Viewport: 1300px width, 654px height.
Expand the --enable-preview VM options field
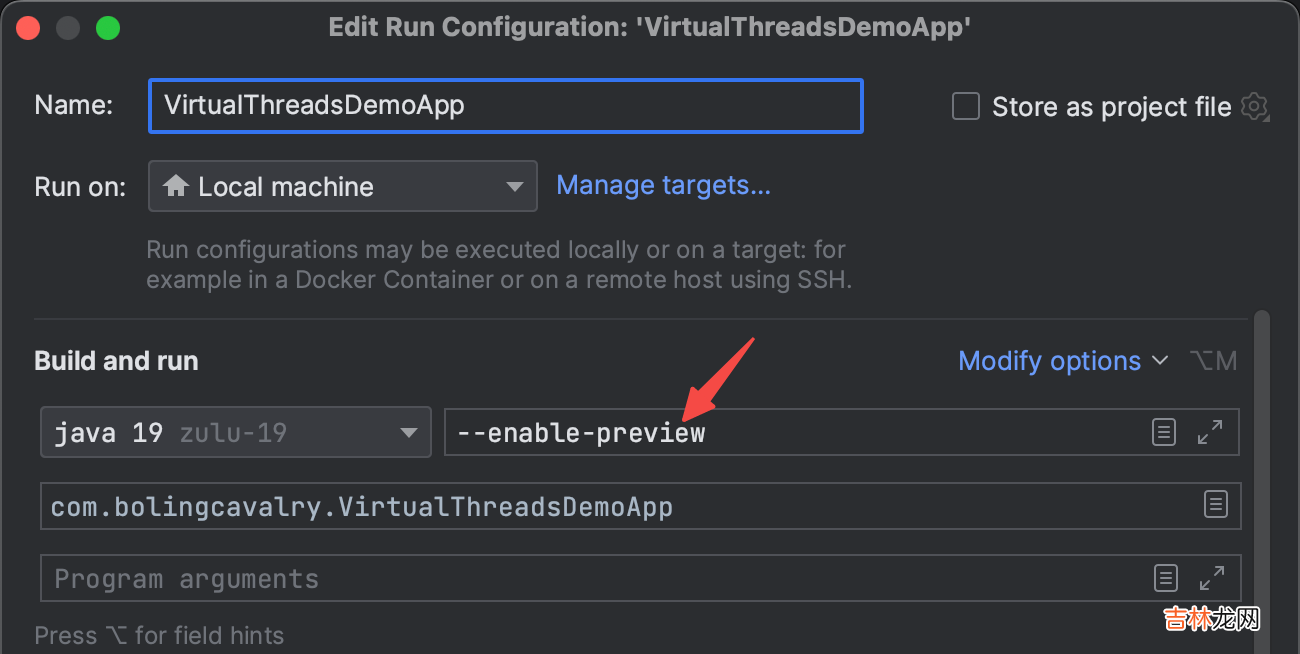[x=1210, y=432]
